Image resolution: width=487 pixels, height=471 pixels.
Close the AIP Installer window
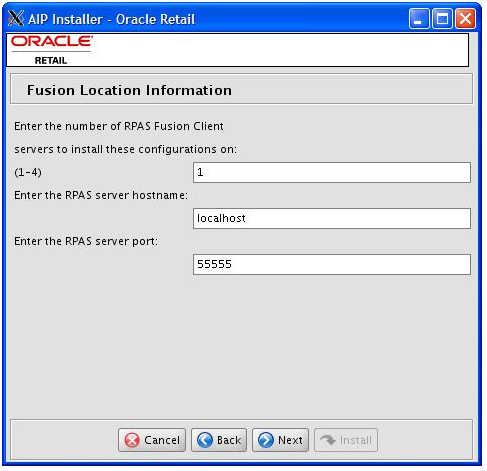pyautogui.click(x=465, y=19)
